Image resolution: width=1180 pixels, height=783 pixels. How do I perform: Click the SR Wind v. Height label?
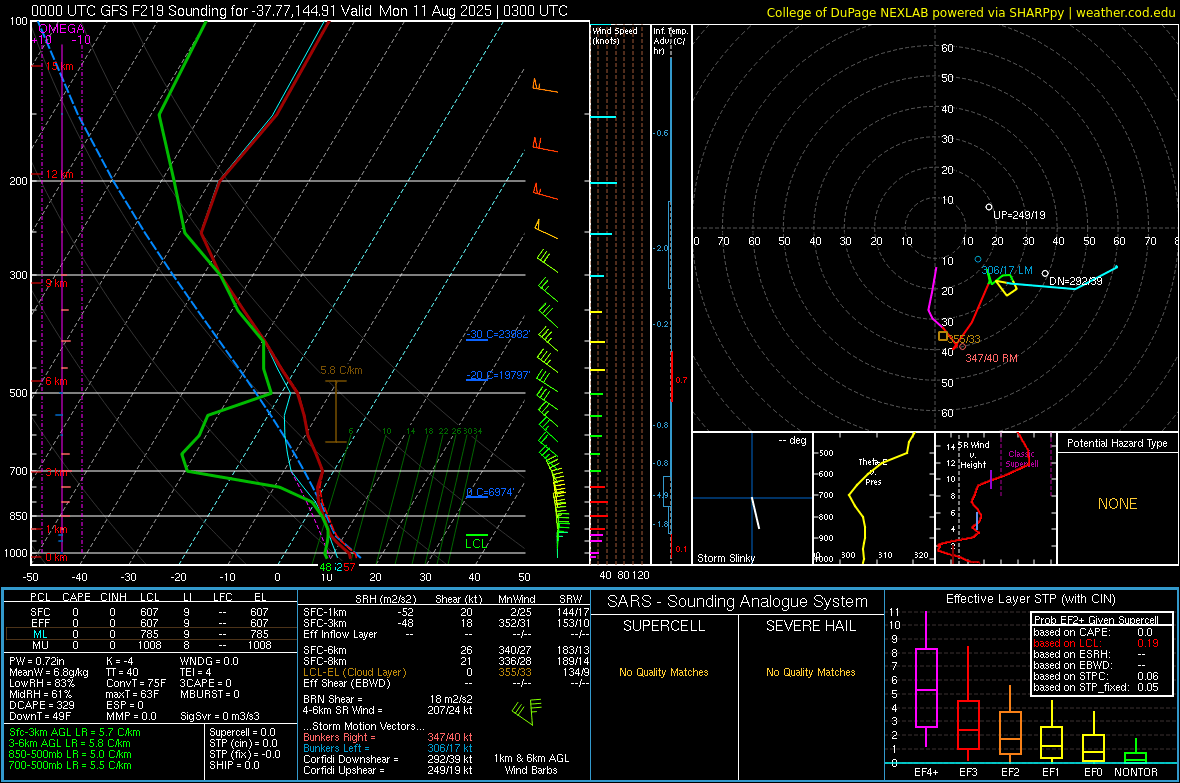coord(974,455)
